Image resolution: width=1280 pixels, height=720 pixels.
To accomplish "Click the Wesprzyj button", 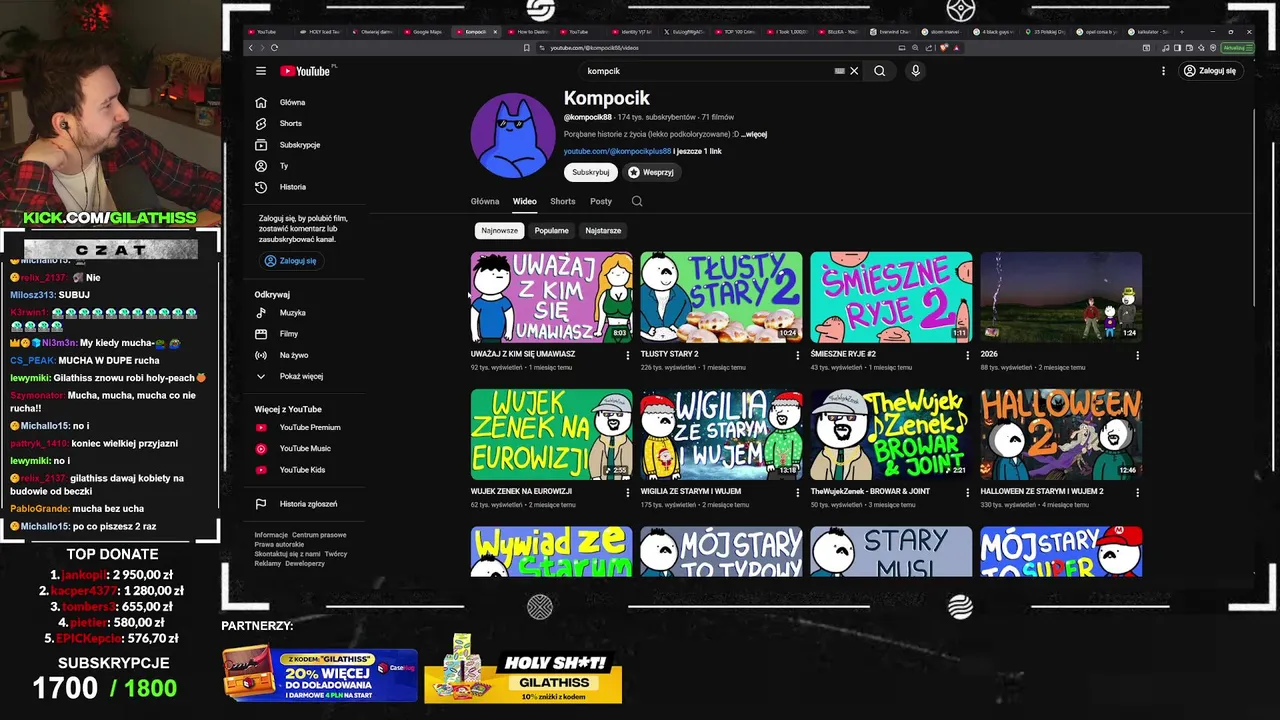I will [651, 172].
